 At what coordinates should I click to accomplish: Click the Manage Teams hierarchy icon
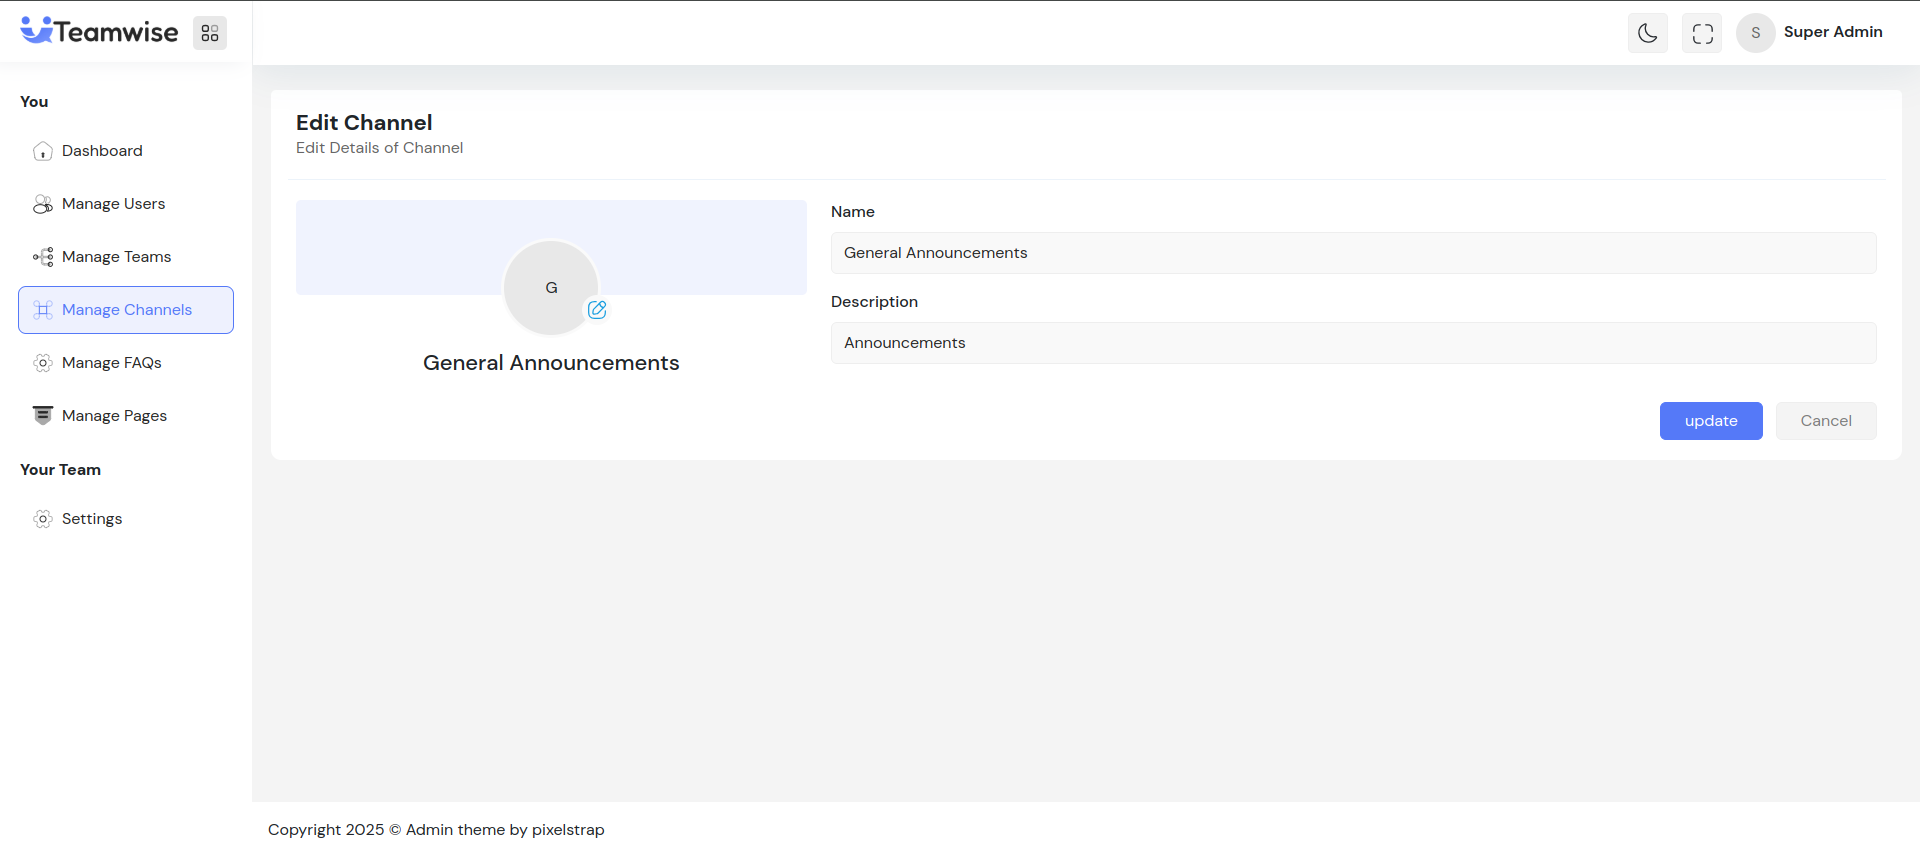pyautogui.click(x=43, y=257)
